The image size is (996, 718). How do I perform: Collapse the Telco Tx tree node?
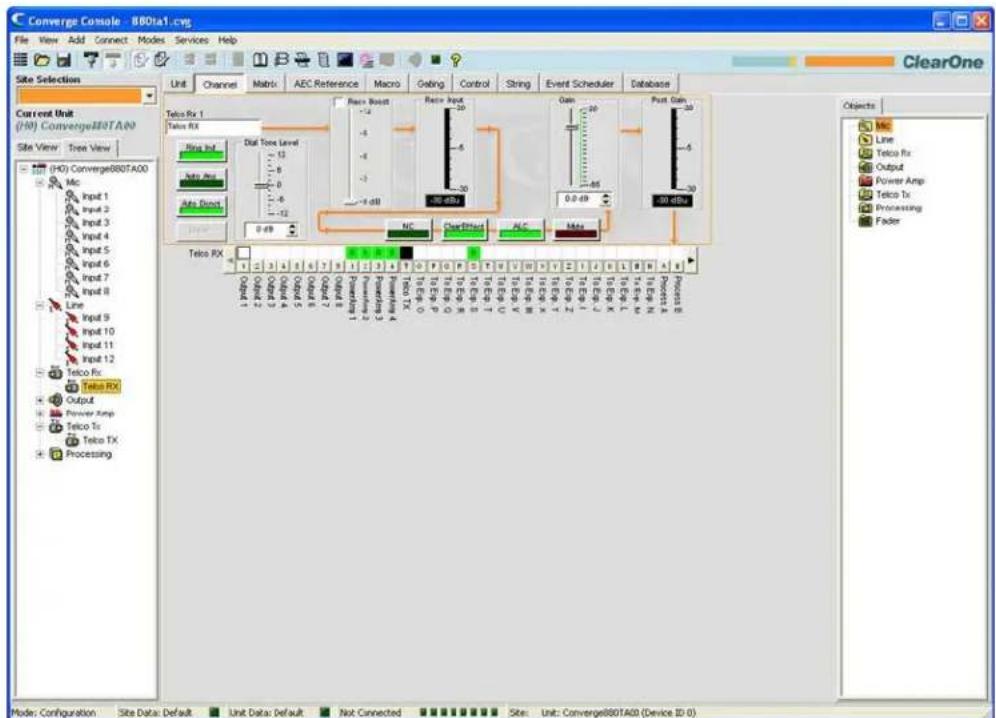[39, 426]
